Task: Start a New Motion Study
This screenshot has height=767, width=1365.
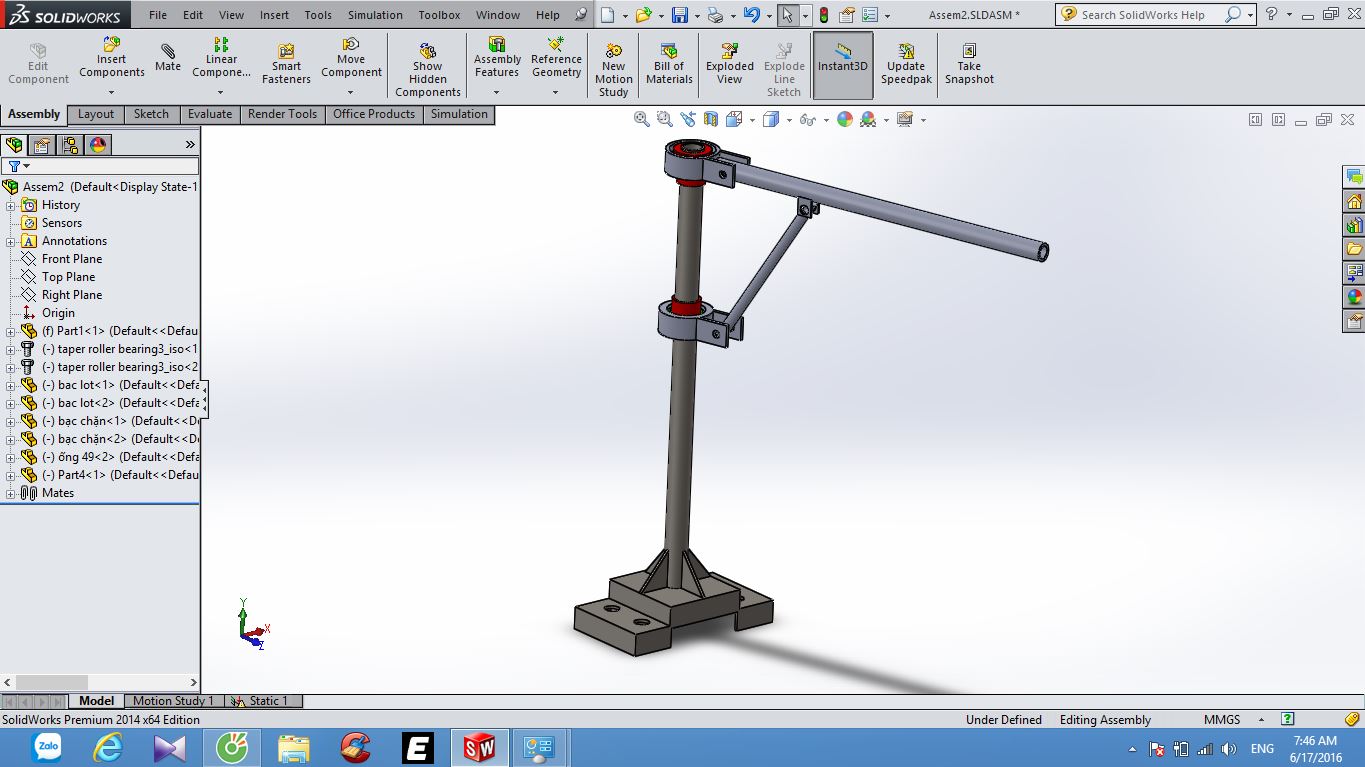Action: (613, 70)
